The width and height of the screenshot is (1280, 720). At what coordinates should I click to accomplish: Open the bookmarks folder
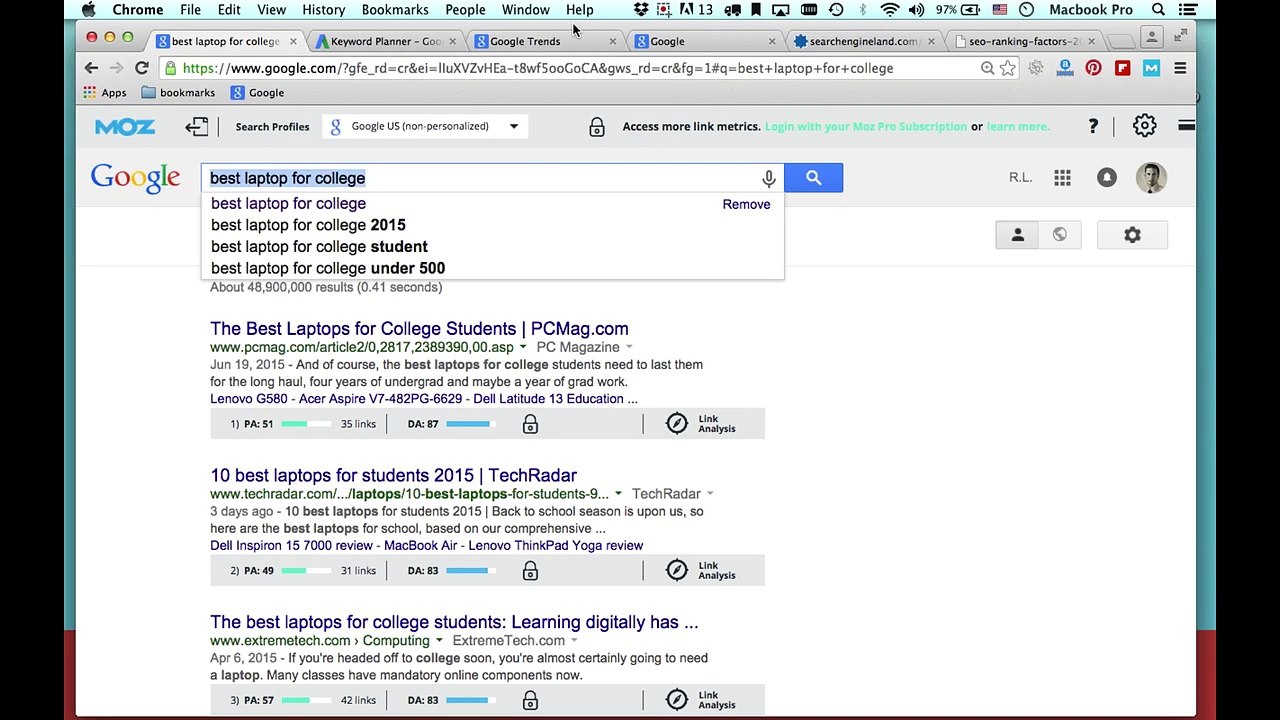point(179,93)
